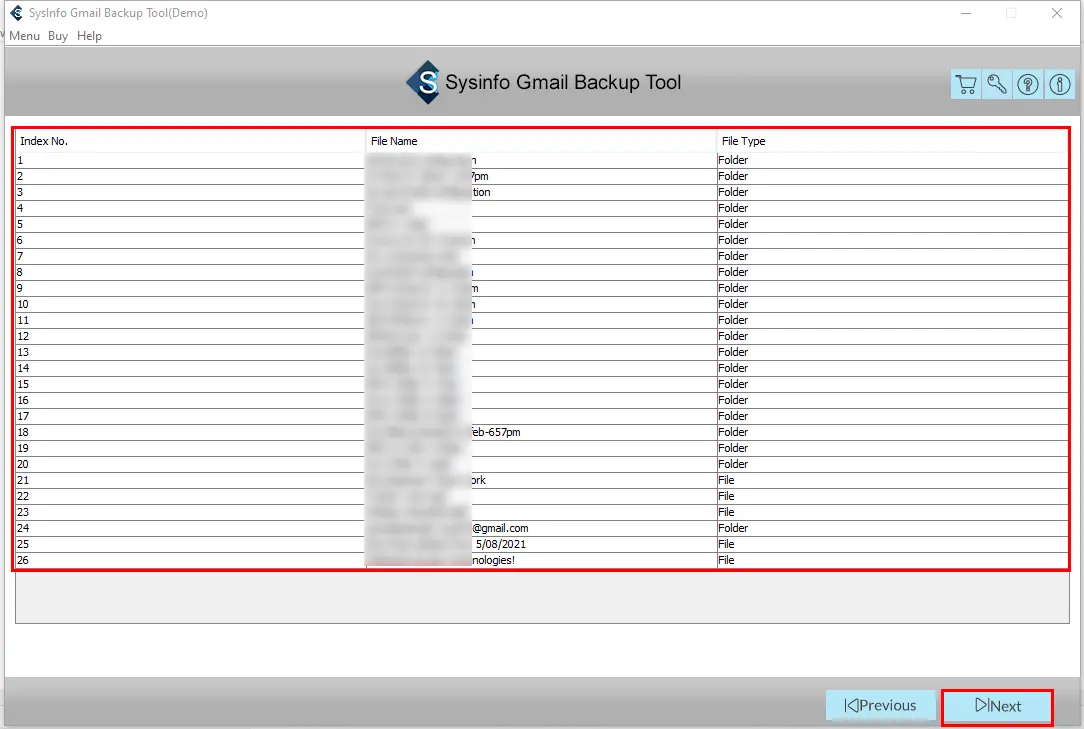Open the shopping cart purchase icon
The width and height of the screenshot is (1084, 729).
click(966, 84)
